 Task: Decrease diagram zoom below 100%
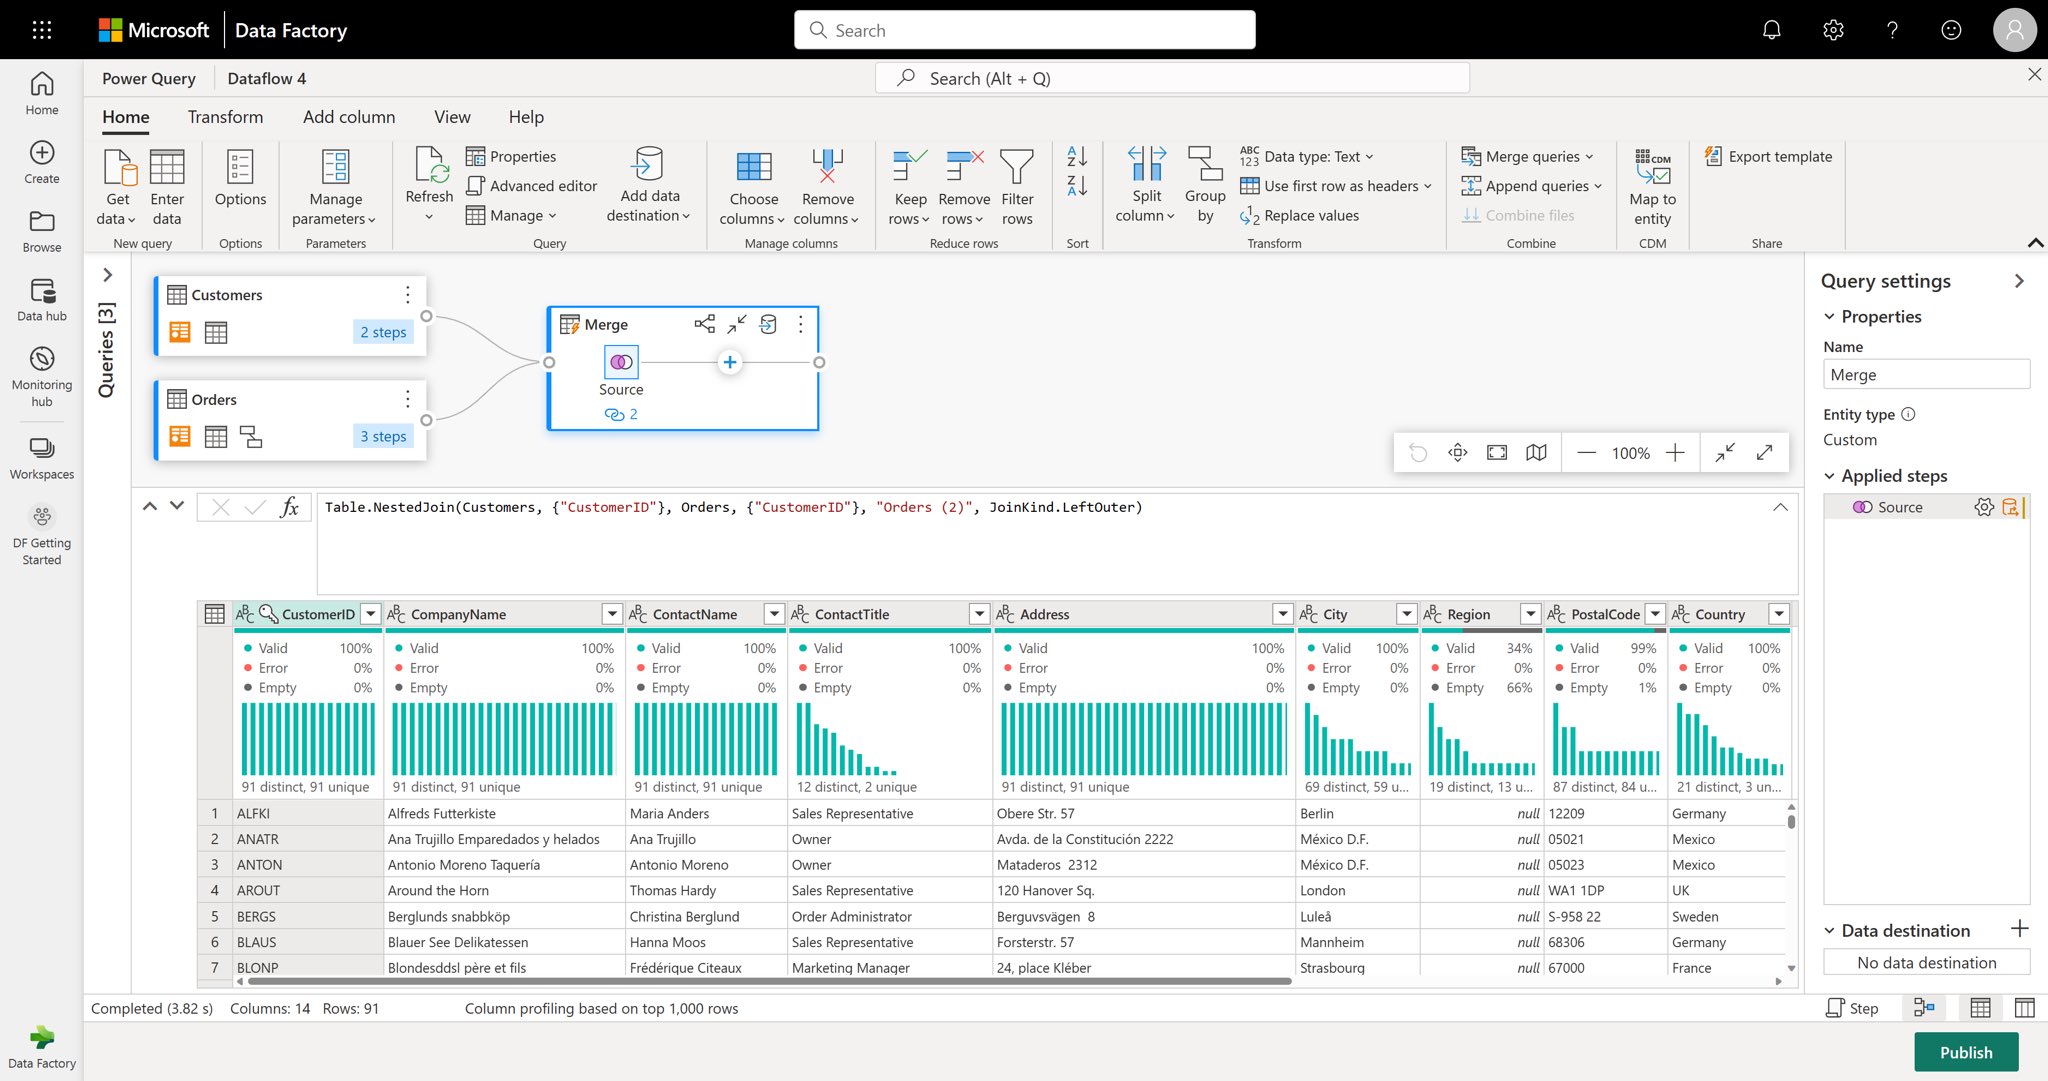coord(1585,452)
